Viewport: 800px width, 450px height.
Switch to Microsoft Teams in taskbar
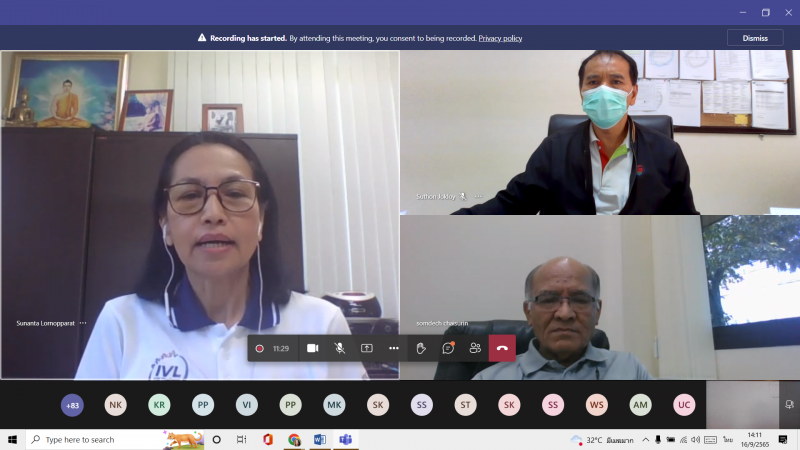pos(346,439)
